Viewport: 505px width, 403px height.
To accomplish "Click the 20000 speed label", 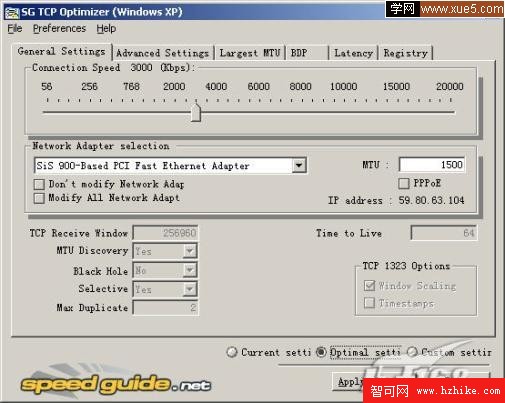I will click(x=450, y=87).
